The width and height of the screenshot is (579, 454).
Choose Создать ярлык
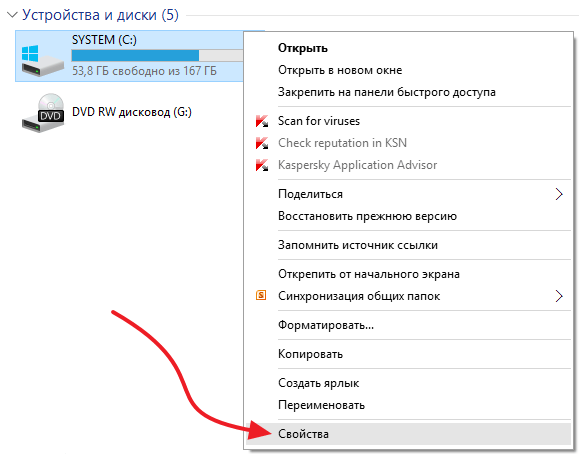(x=408, y=383)
